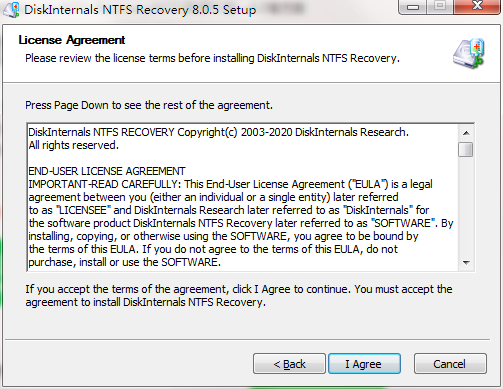Click the END-USER LICENSE AGREEMENT line

[x=107, y=171]
